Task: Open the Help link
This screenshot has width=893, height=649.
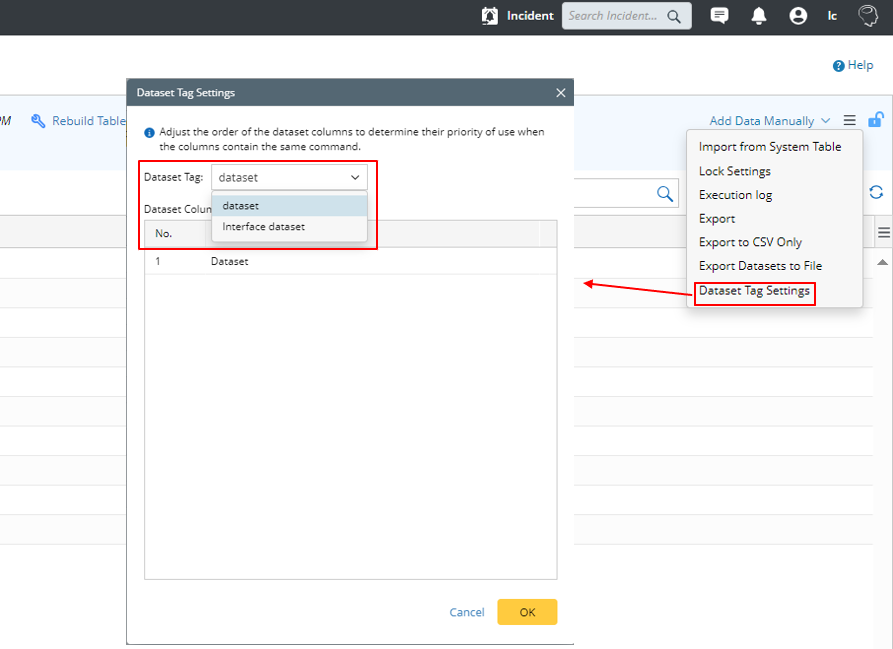Action: coord(853,65)
